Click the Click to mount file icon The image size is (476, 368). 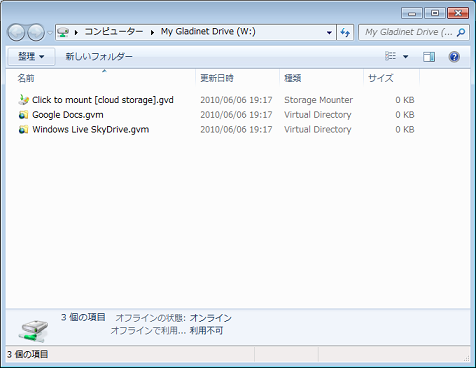pos(23,100)
